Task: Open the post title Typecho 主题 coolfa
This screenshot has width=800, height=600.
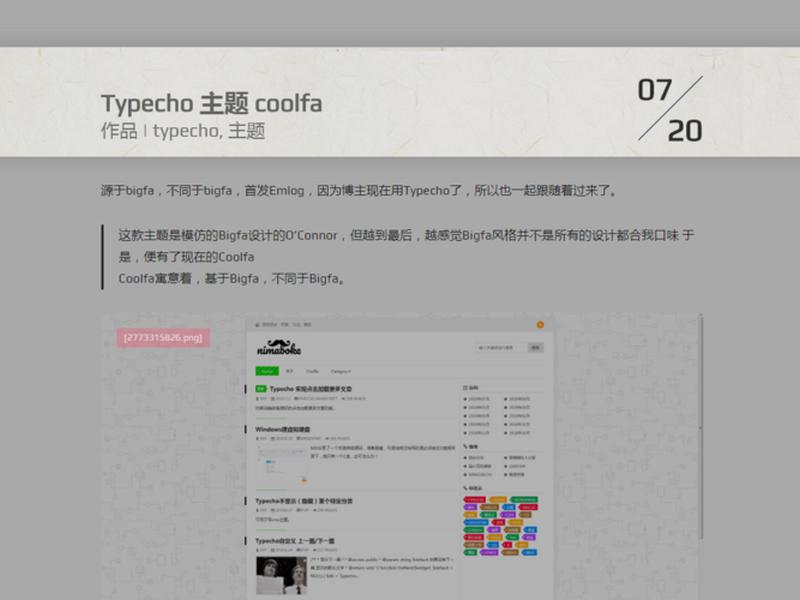Action: click(x=211, y=103)
